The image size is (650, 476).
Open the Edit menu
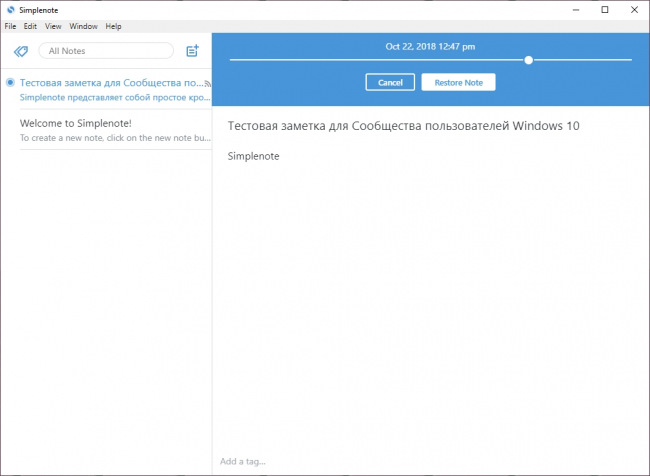[30, 26]
